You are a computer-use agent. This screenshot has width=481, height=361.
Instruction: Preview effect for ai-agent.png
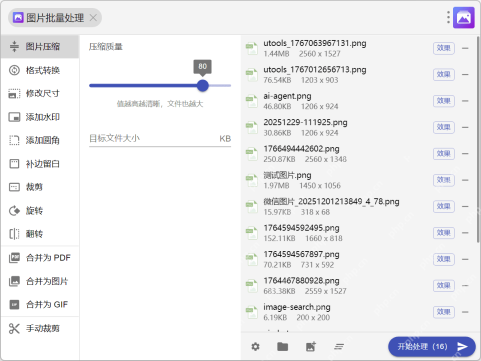point(444,101)
